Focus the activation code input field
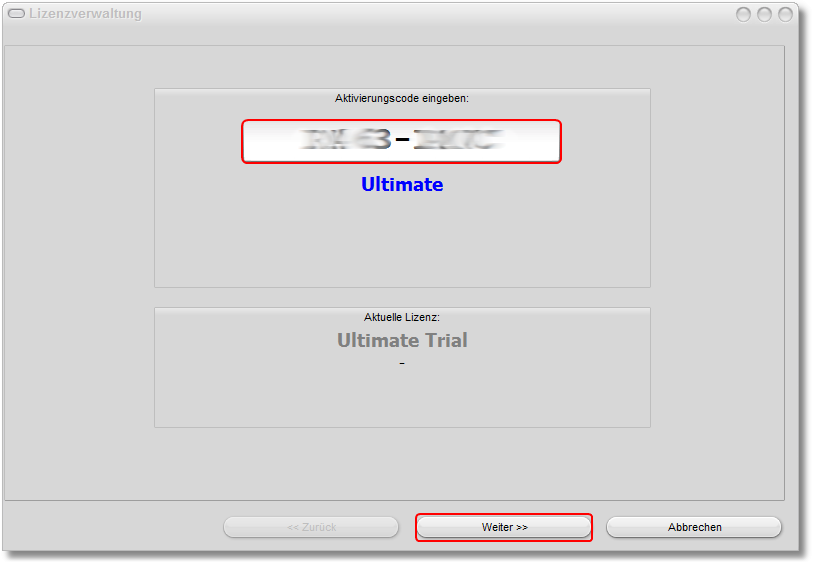Viewport: 813px width, 565px height. coord(401,141)
